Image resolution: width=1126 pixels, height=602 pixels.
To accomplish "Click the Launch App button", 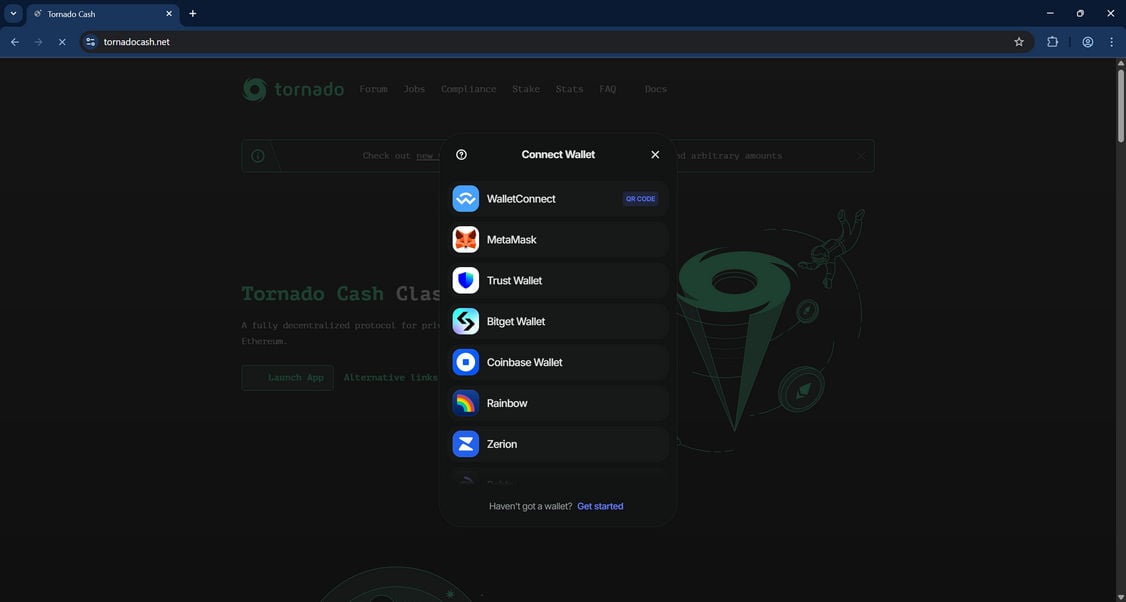I will point(287,377).
